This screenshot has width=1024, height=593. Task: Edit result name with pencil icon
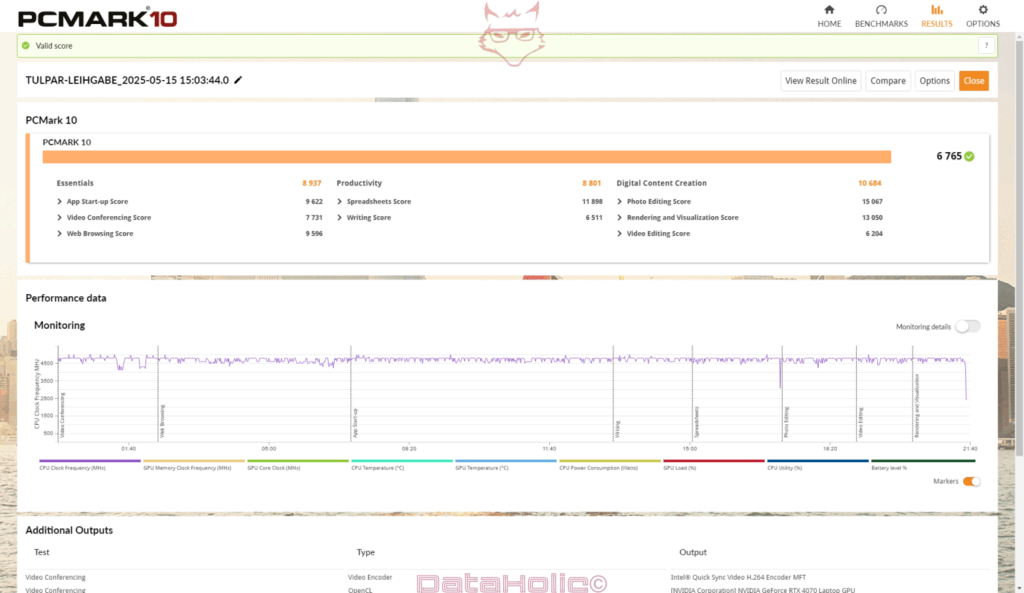coord(238,80)
